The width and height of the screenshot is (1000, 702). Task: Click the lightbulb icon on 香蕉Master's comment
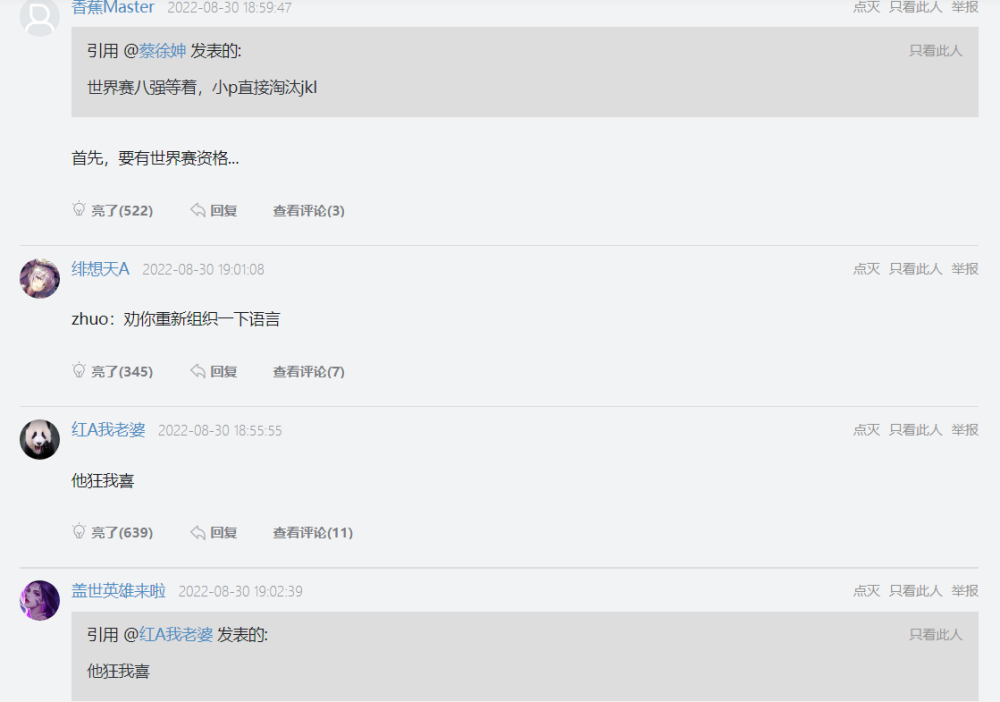[79, 210]
